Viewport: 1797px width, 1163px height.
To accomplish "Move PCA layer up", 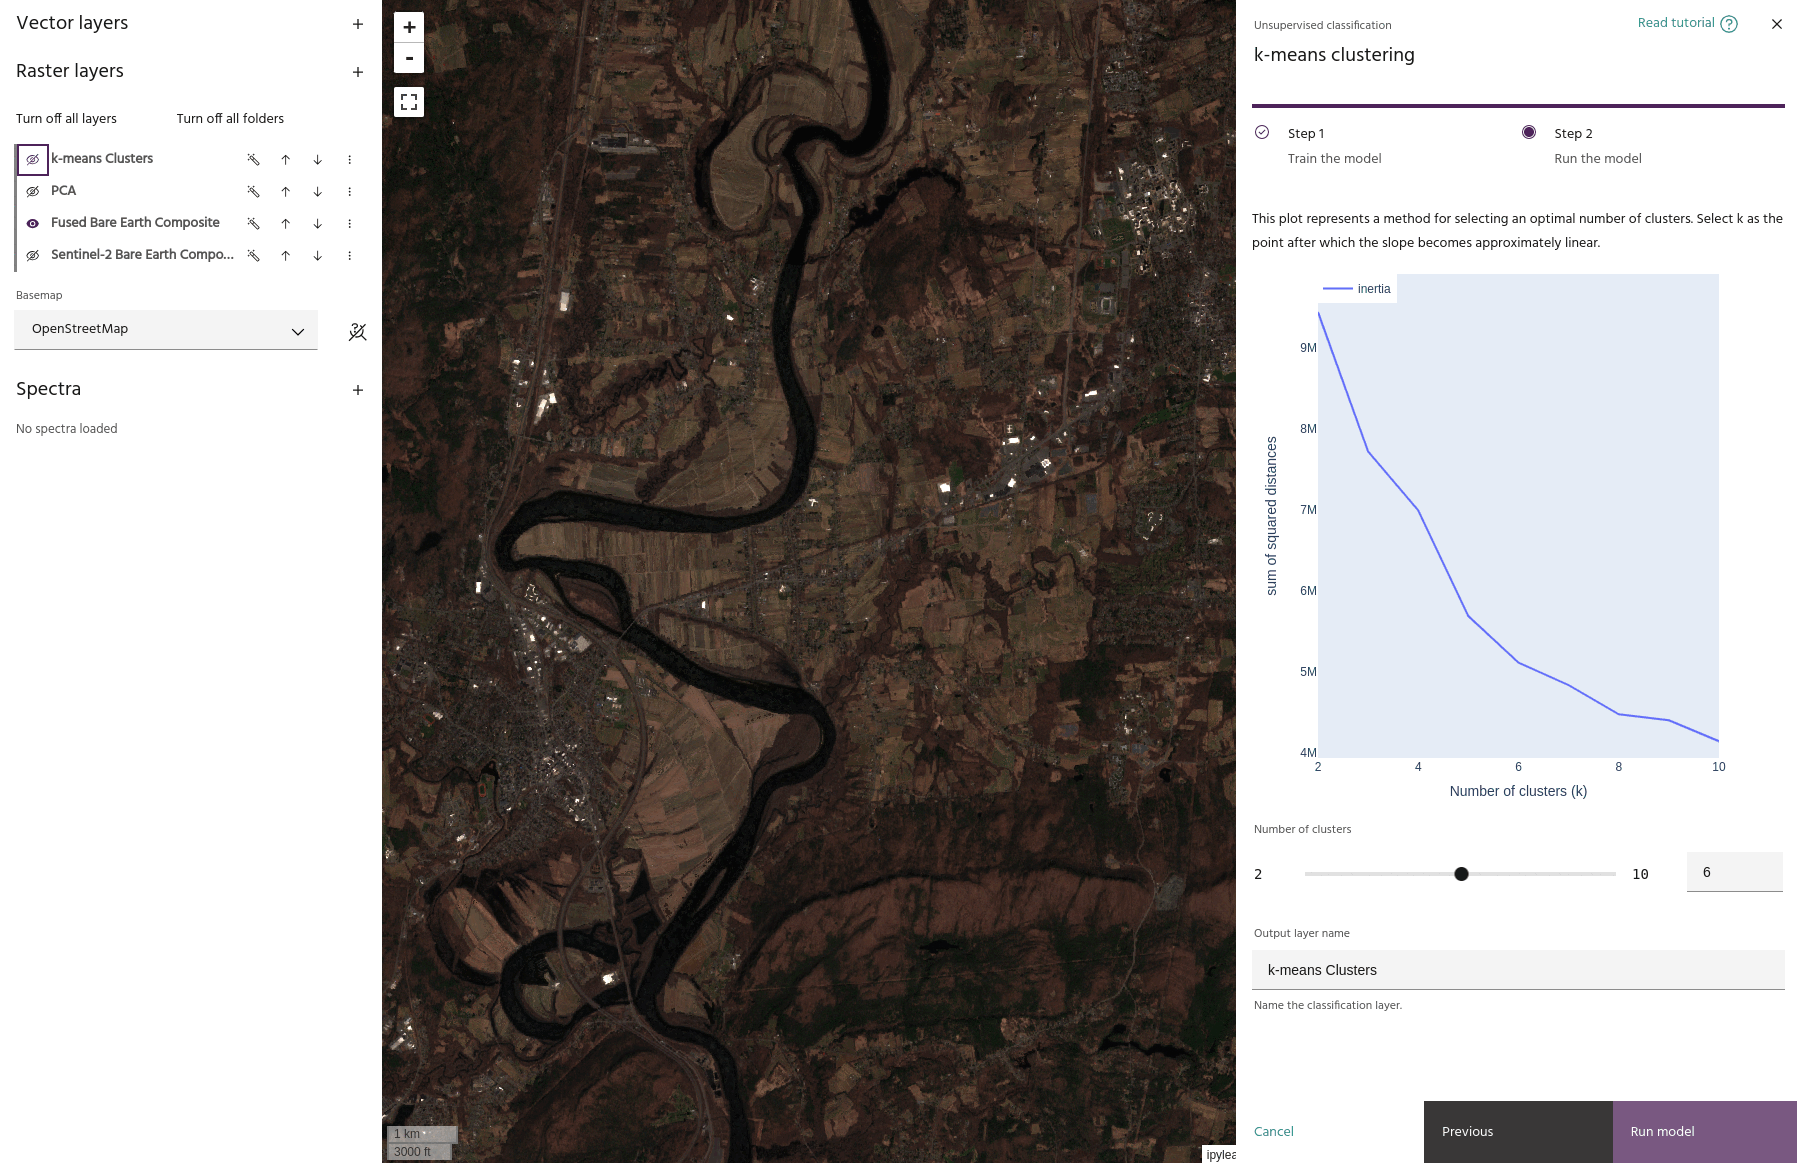I will 286,191.
